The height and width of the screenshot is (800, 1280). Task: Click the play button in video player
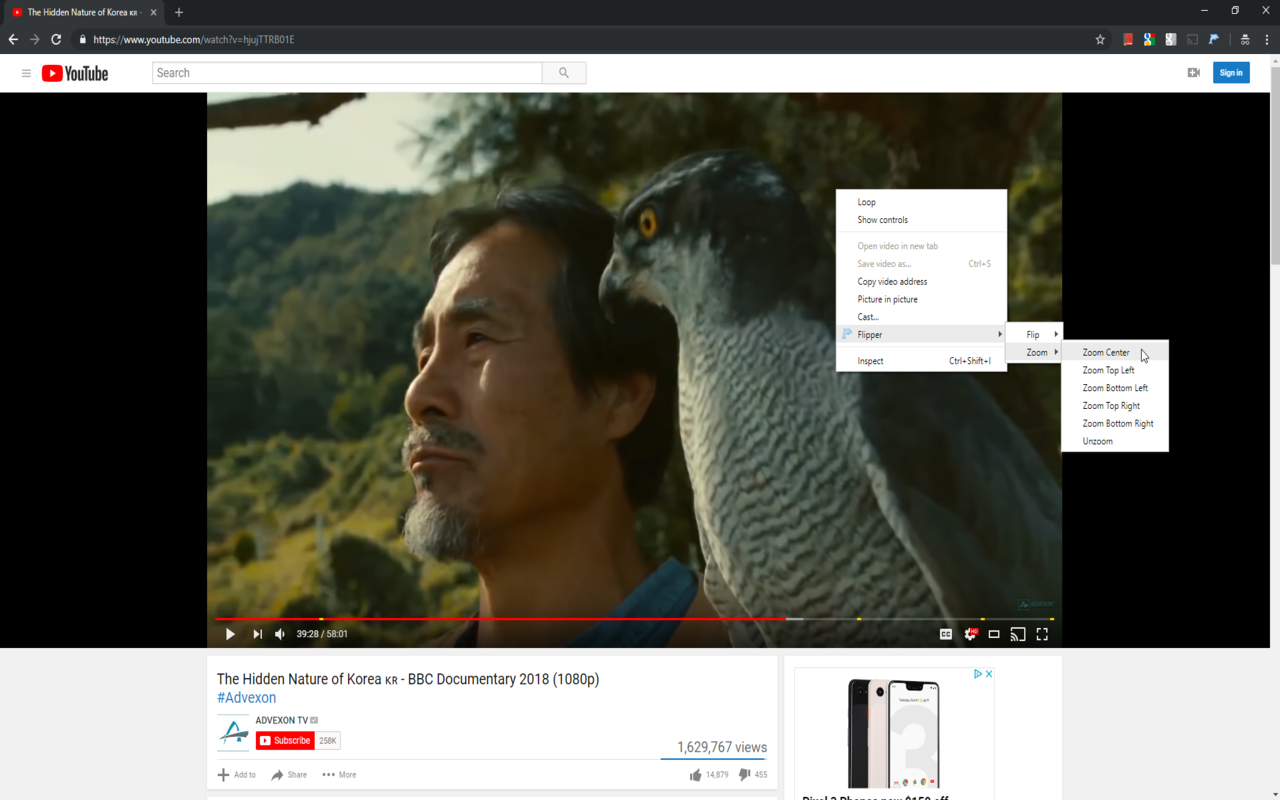(230, 634)
